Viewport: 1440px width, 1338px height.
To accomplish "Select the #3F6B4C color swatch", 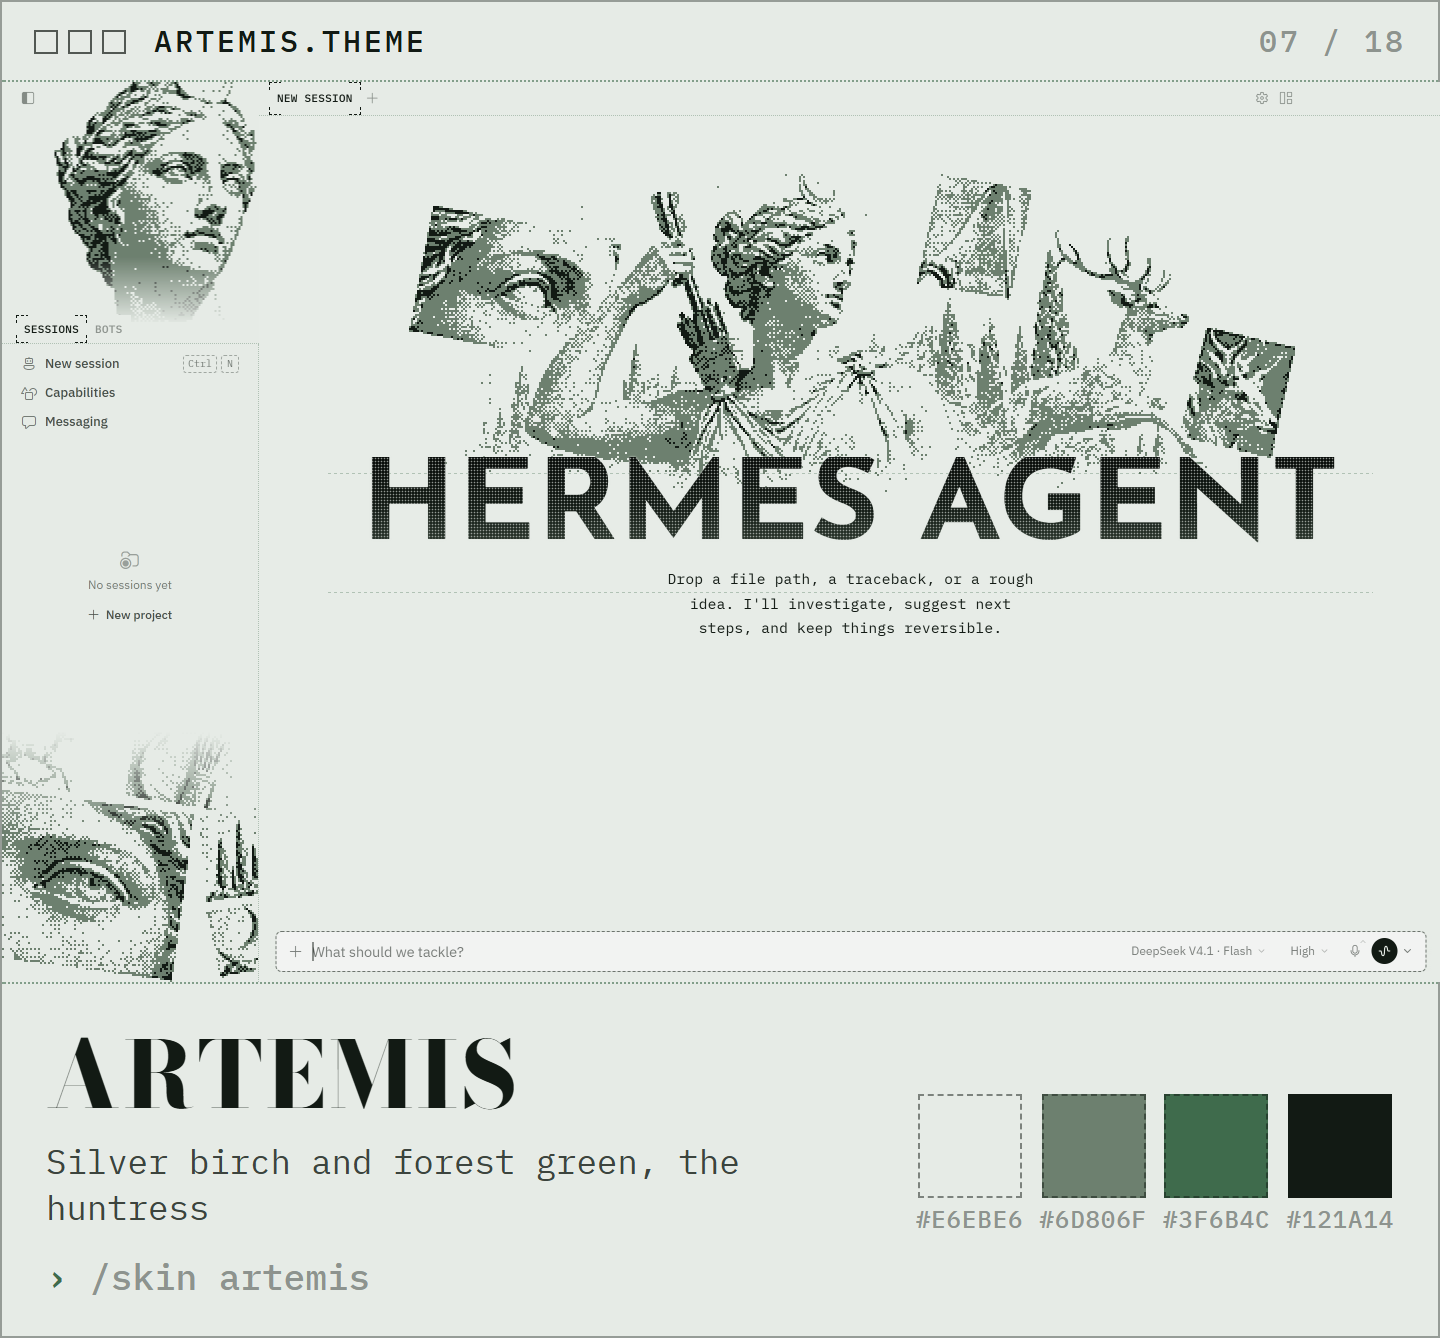I will click(1216, 1146).
